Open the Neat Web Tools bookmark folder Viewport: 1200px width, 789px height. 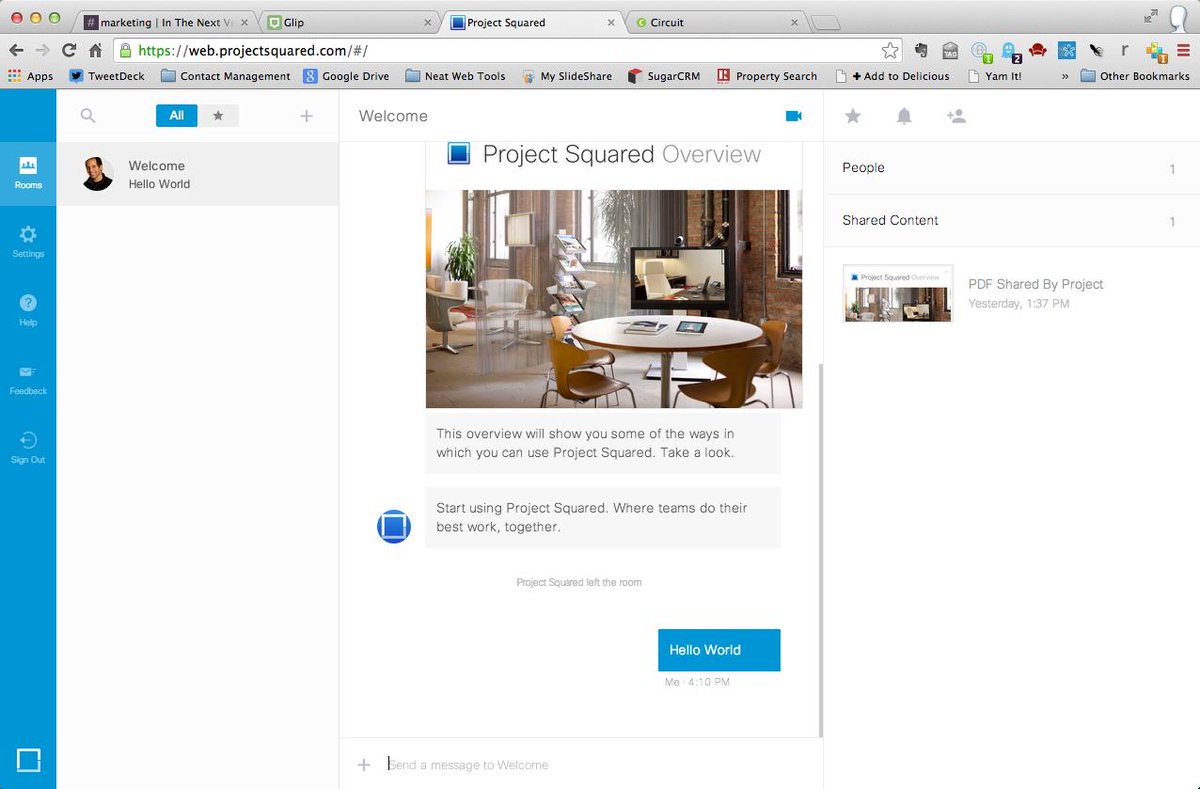pos(455,76)
